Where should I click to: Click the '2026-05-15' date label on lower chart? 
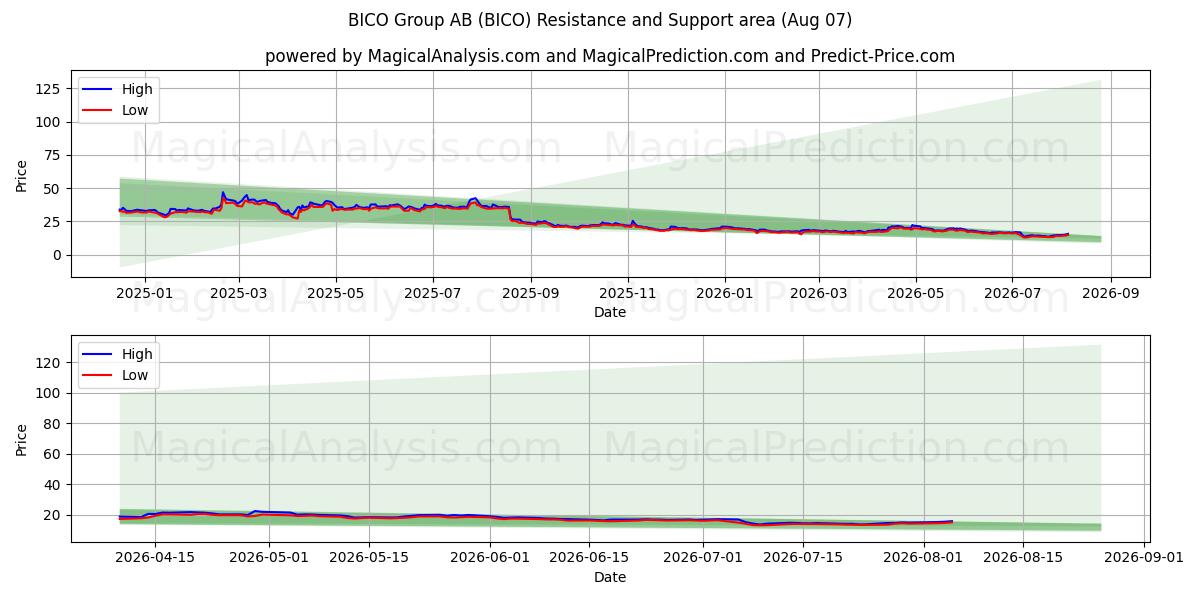[x=369, y=559]
